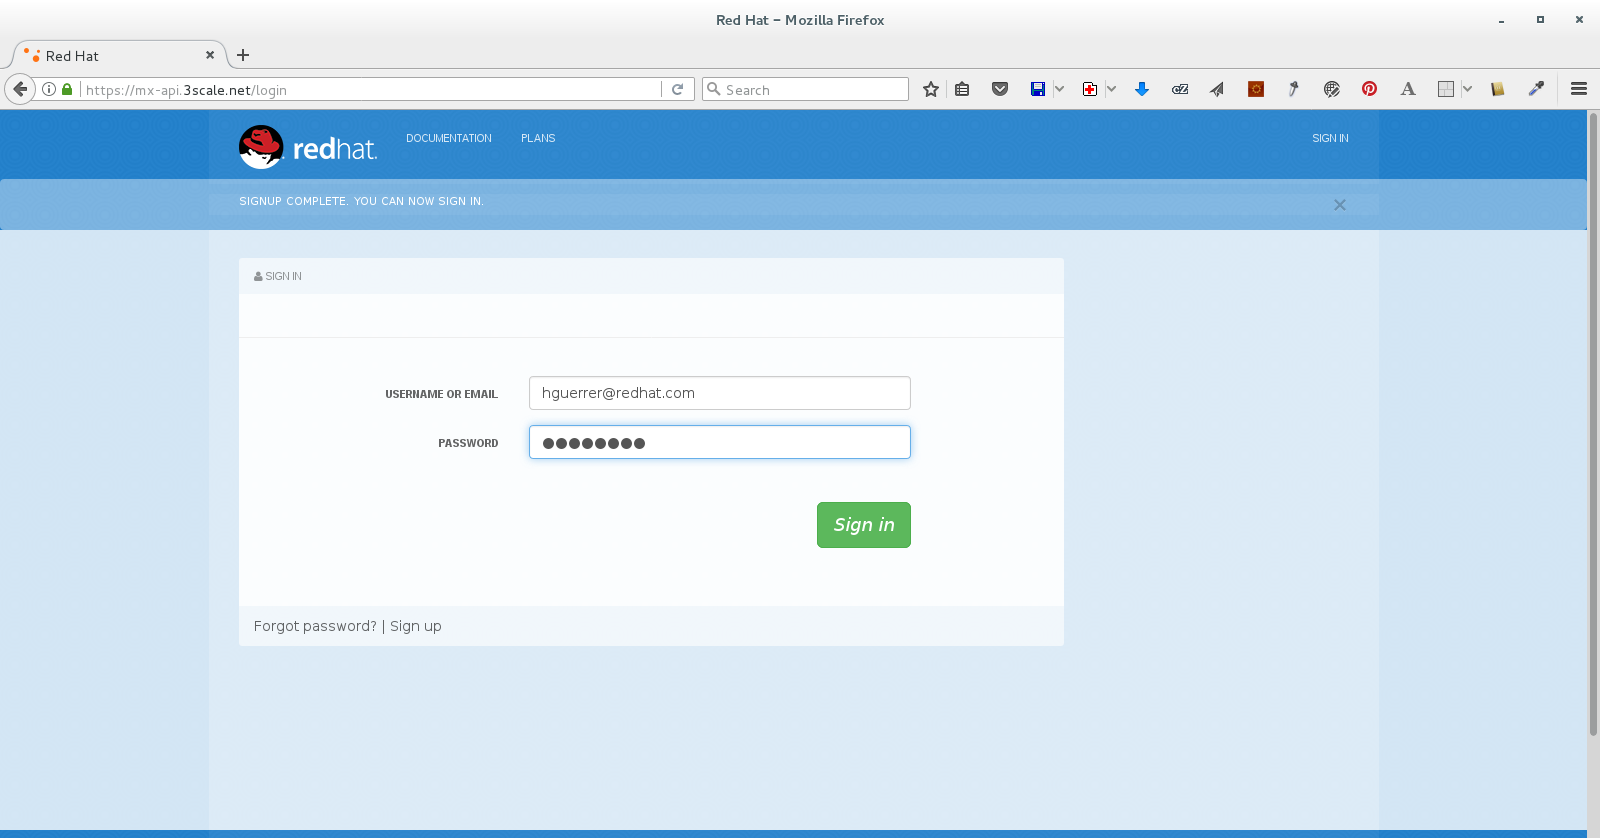
Task: Maximize the Firefox window
Action: point(1540,20)
